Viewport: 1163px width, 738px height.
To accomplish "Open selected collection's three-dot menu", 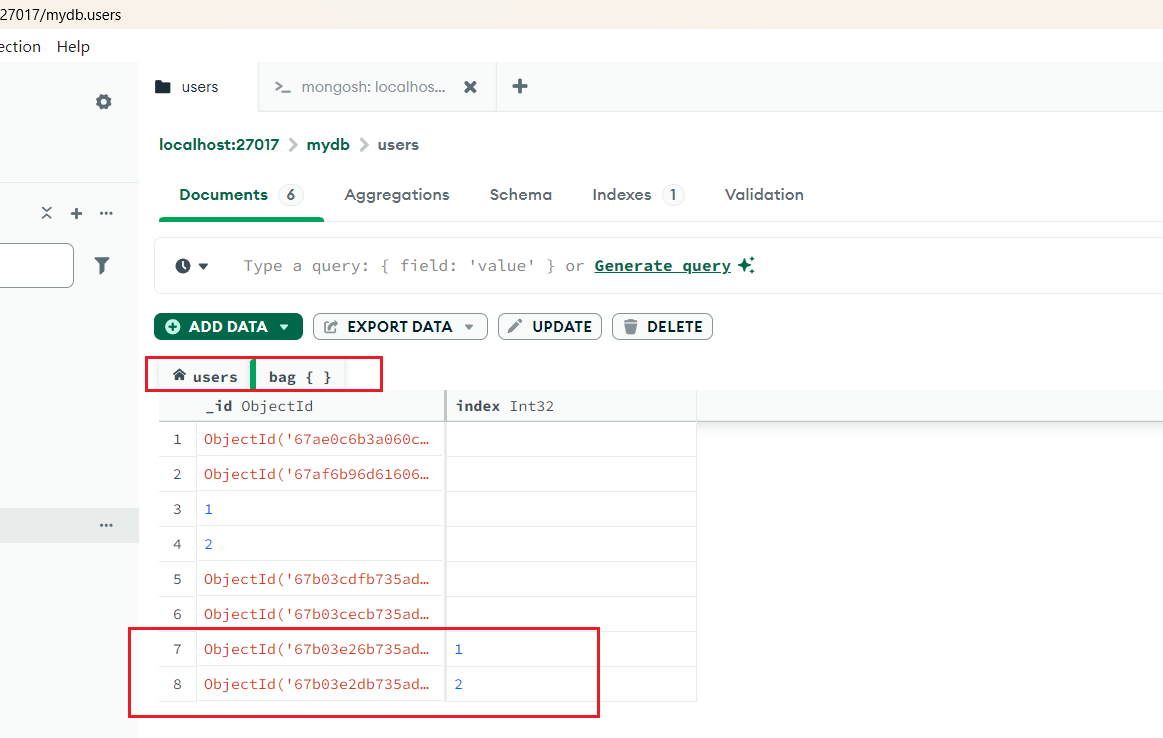I will click(x=106, y=525).
